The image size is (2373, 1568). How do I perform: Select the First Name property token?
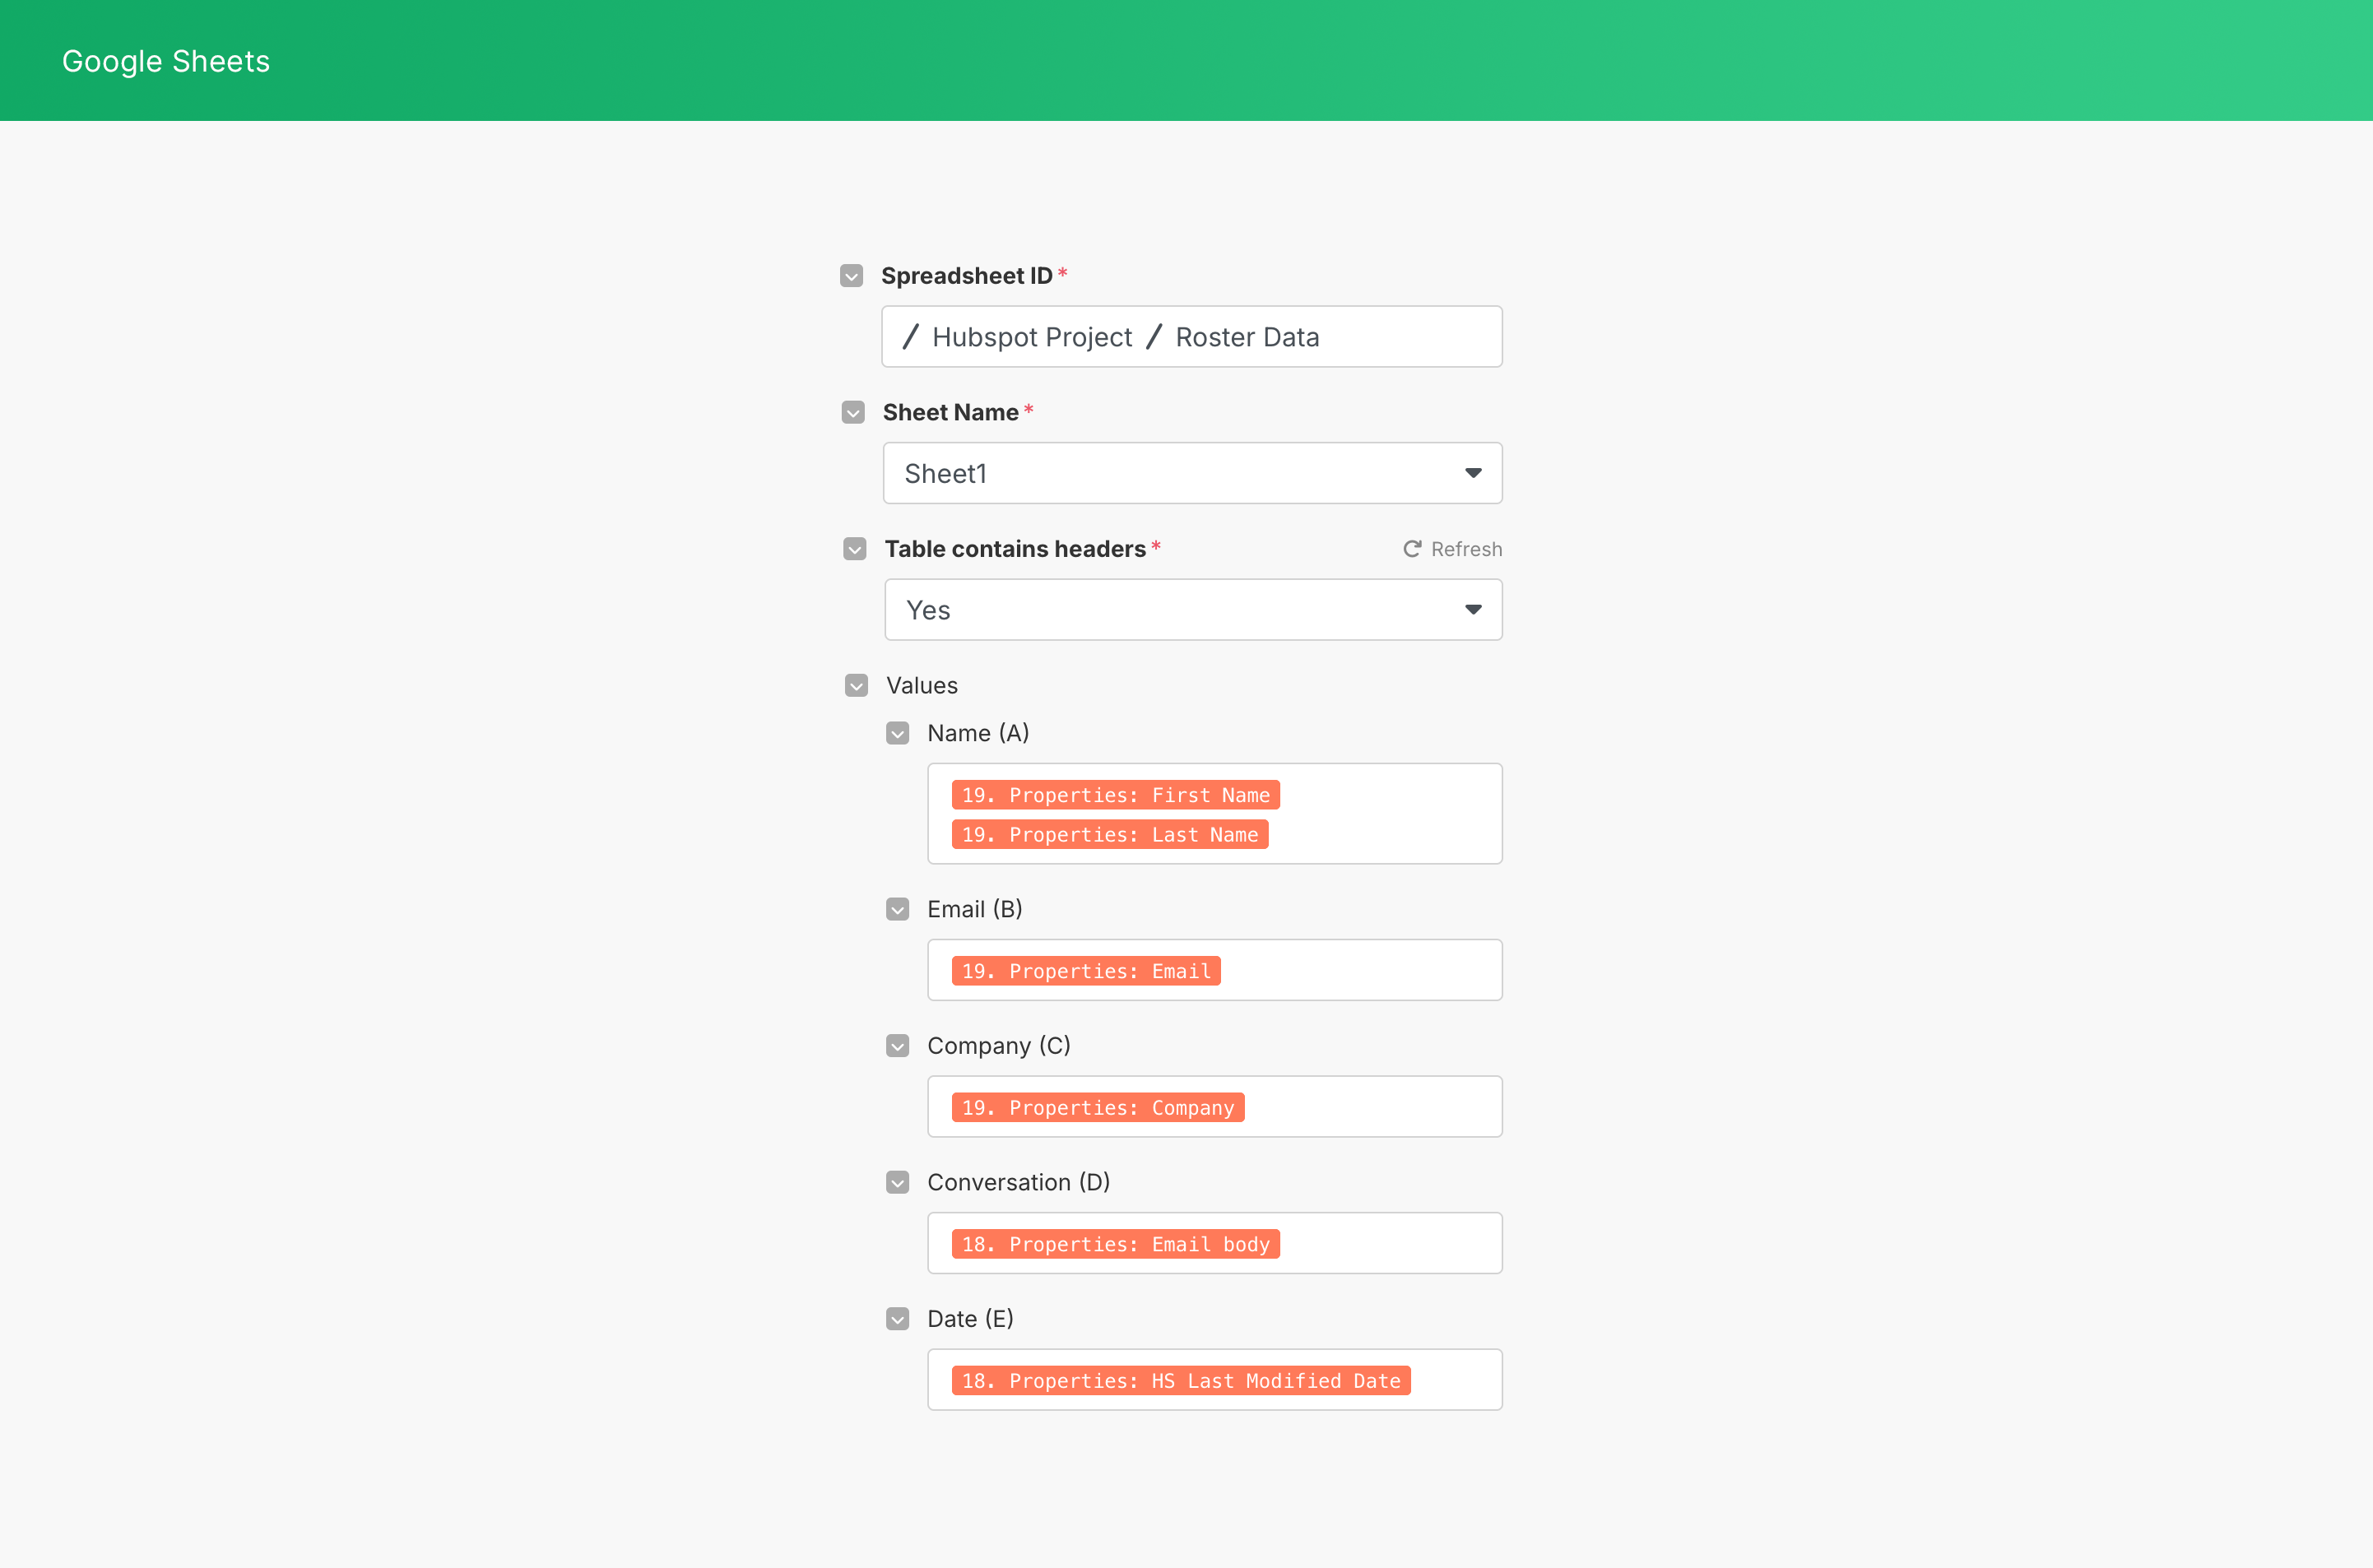(1114, 794)
